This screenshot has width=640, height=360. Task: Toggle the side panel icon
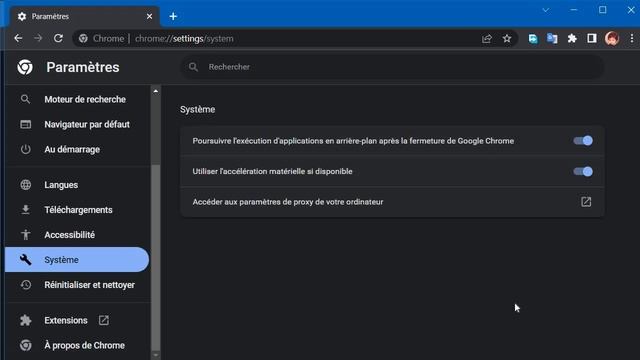591,38
